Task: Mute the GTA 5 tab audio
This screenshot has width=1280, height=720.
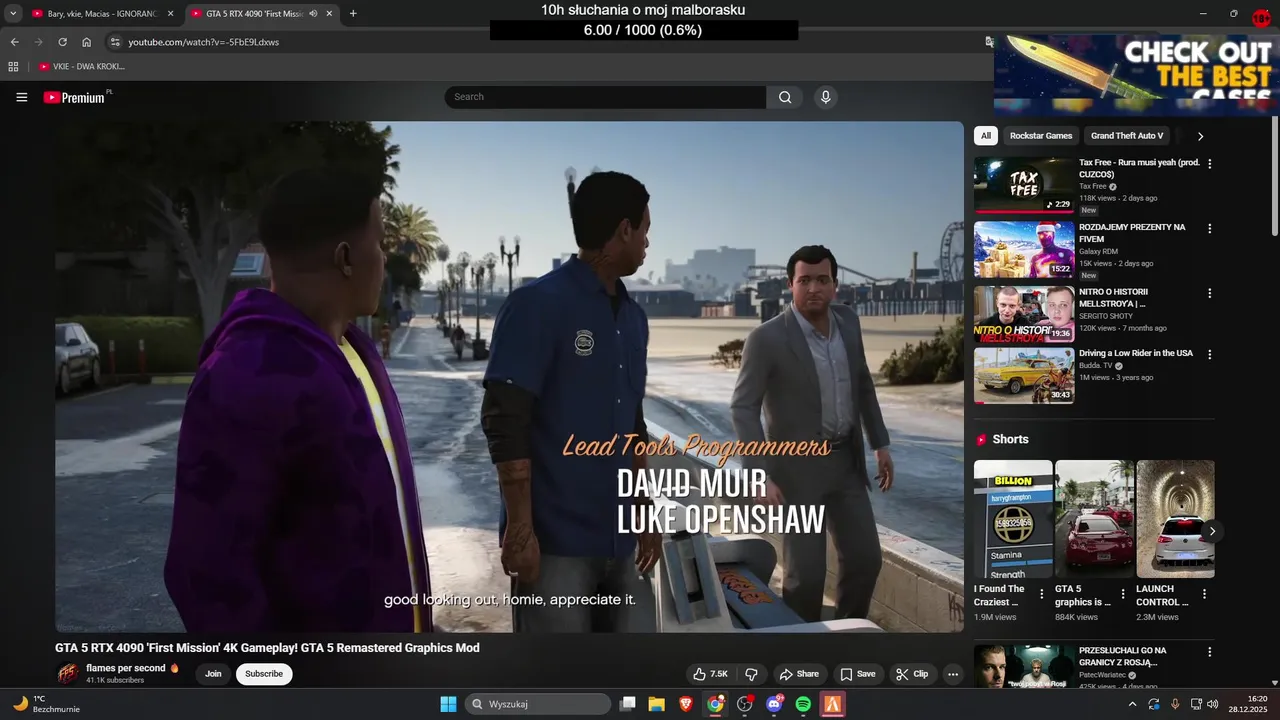Action: click(313, 14)
